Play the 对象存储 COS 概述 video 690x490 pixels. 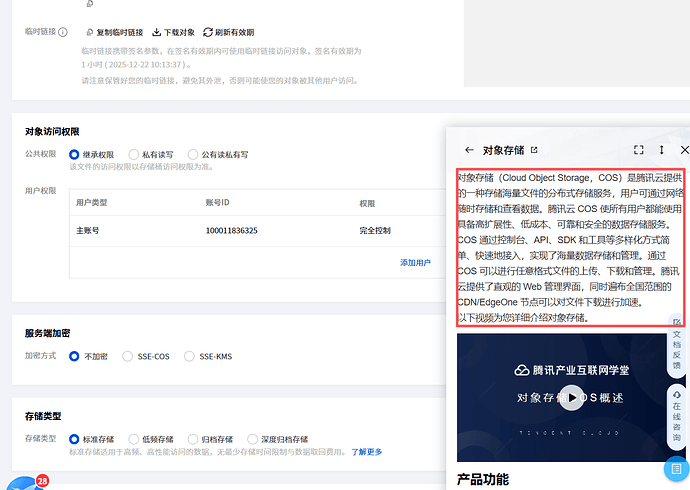click(x=572, y=398)
